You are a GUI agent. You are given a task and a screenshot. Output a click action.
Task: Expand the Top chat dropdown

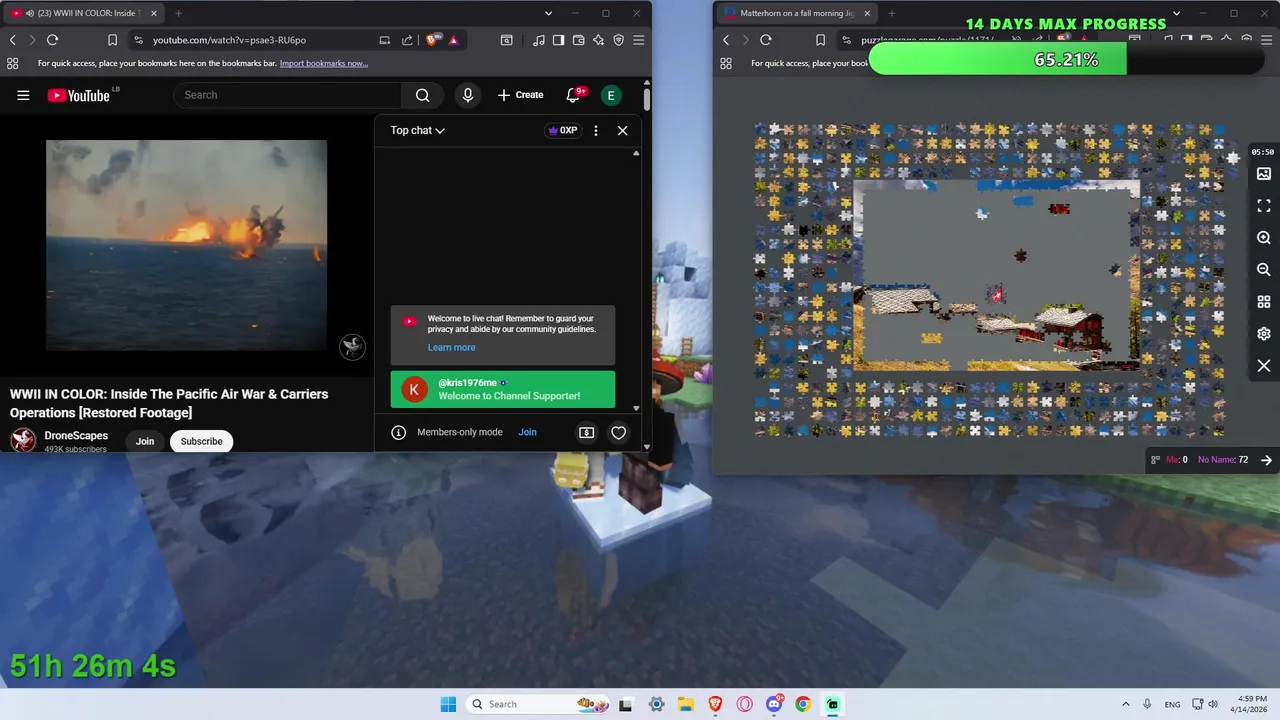point(417,130)
